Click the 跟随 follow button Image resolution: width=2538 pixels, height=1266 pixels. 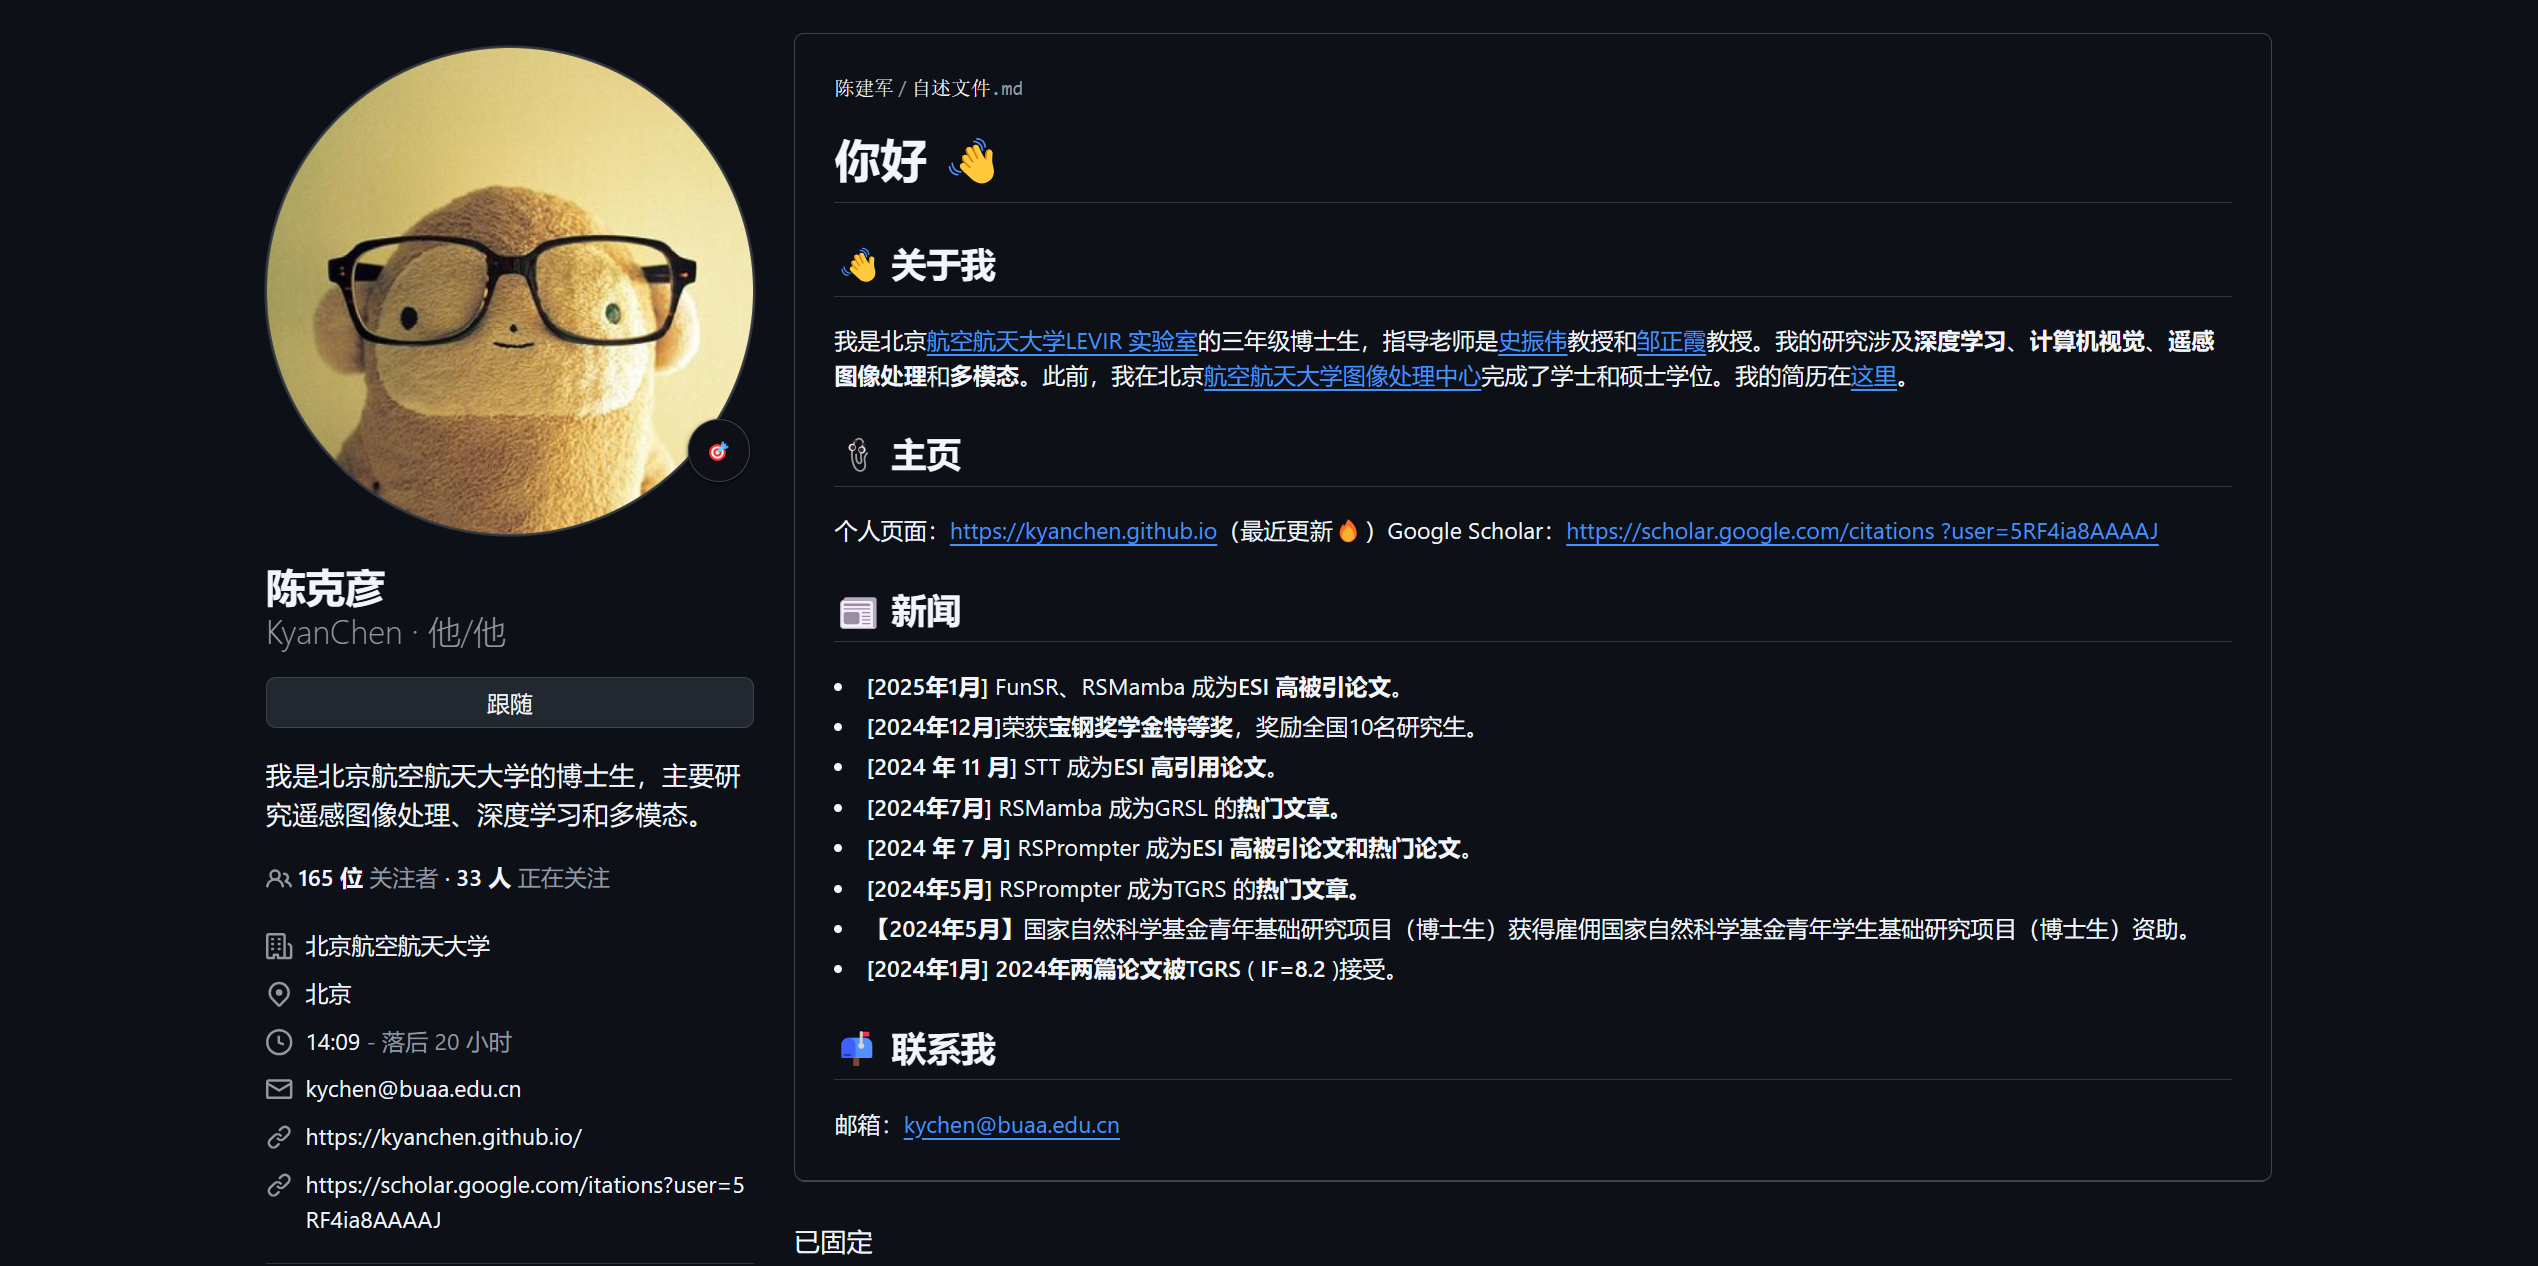tap(509, 703)
